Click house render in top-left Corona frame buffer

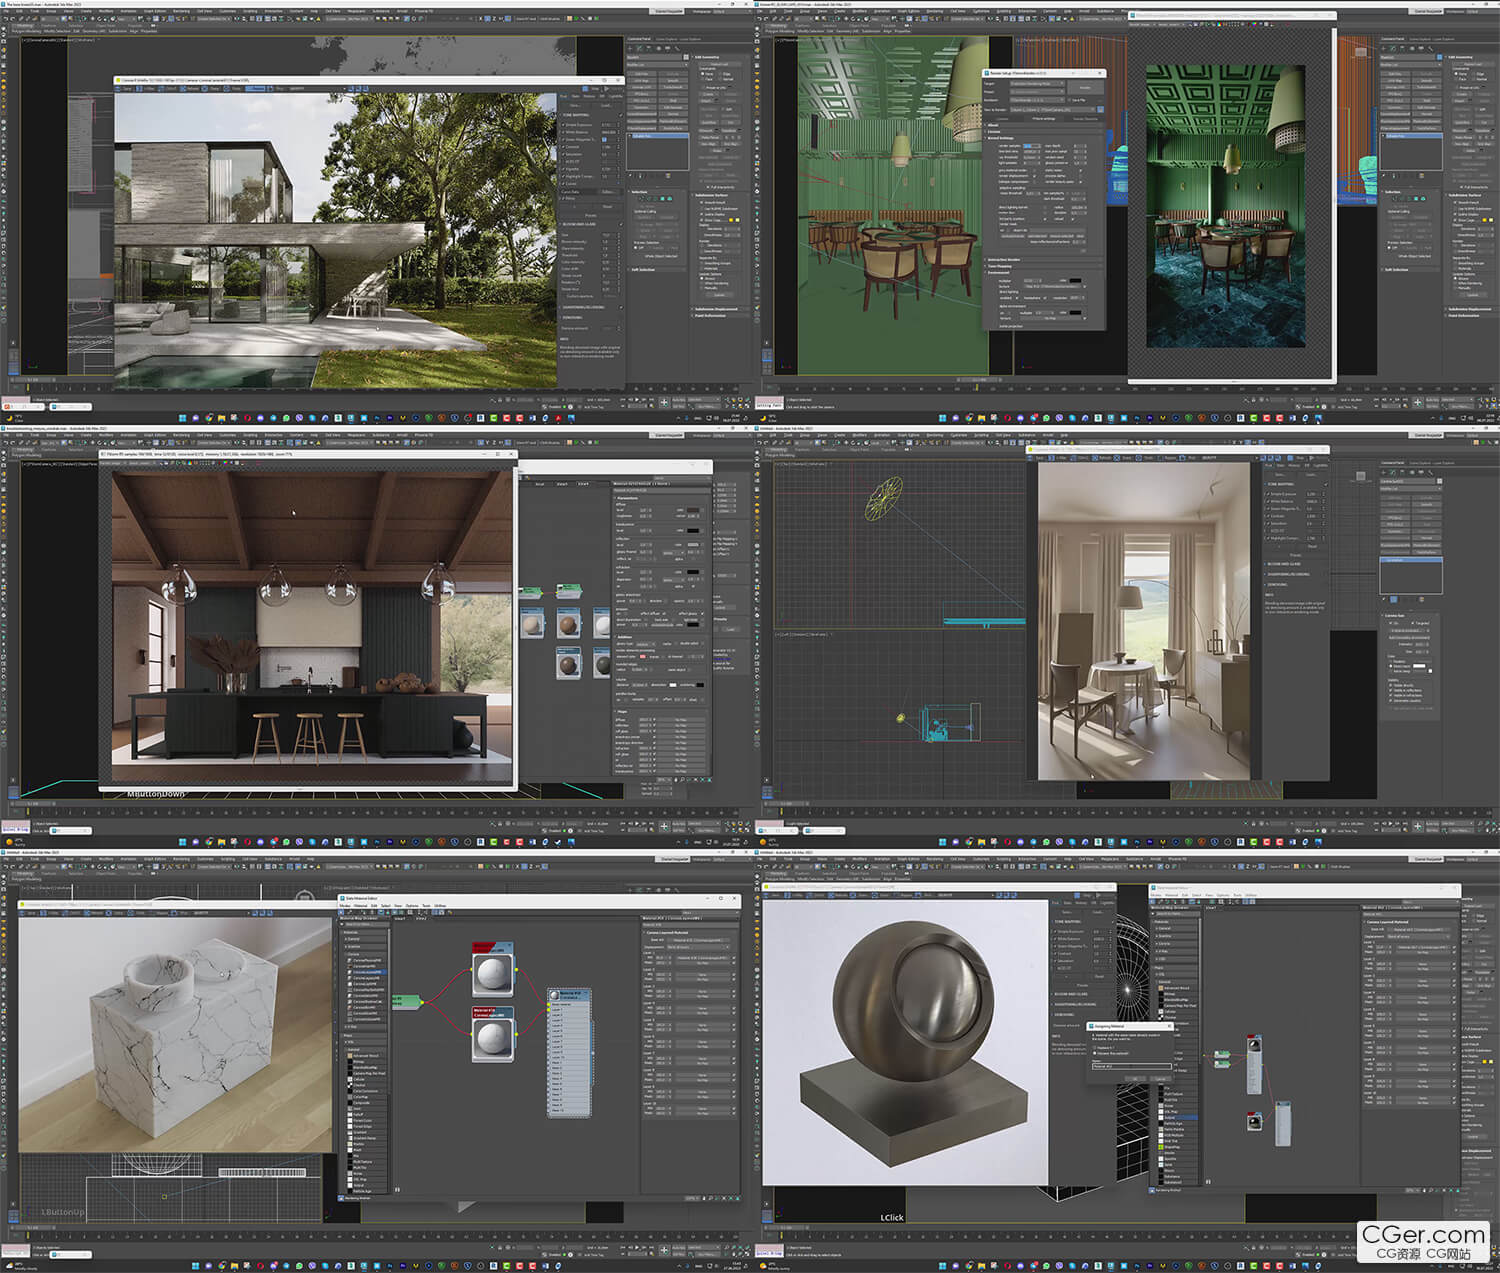tap(335, 240)
